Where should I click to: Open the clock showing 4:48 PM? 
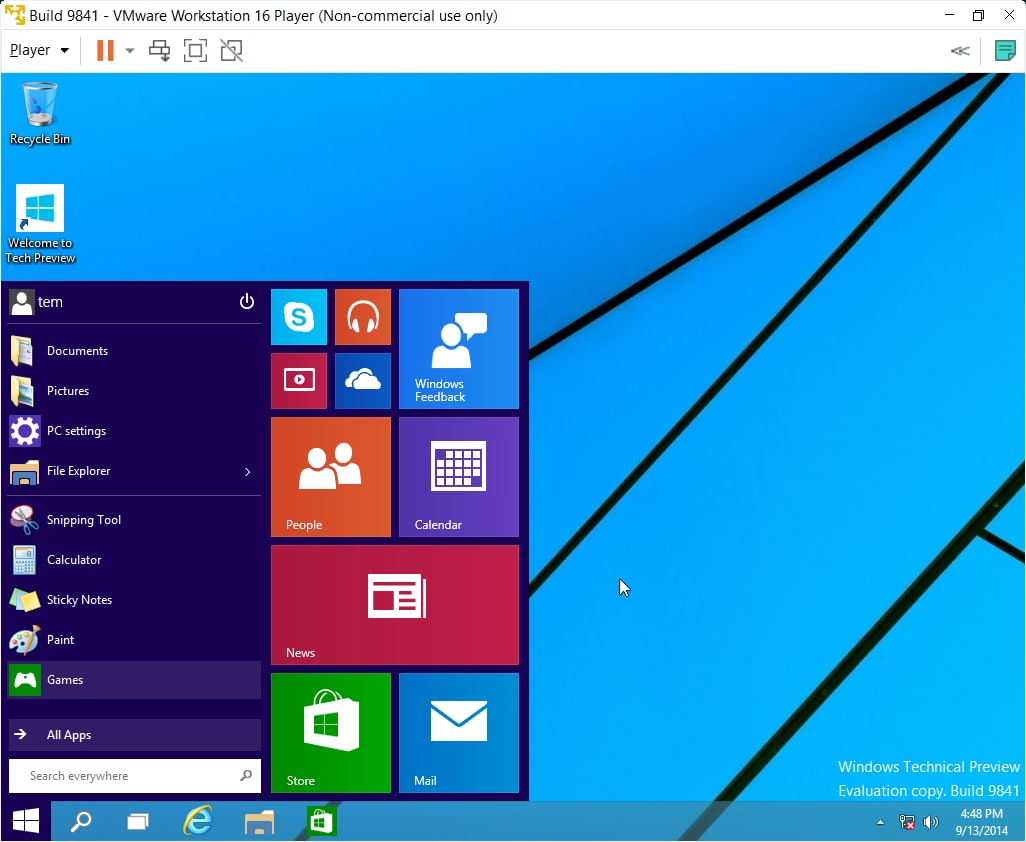[981, 822]
